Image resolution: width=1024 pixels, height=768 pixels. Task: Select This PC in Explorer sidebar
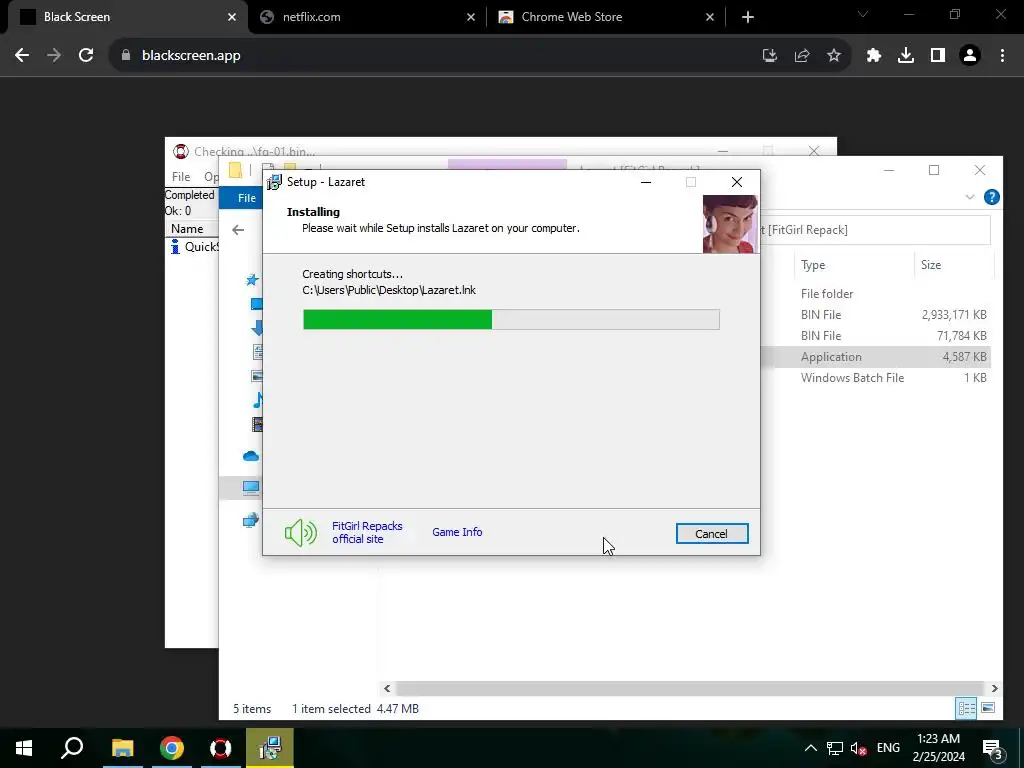[251, 487]
